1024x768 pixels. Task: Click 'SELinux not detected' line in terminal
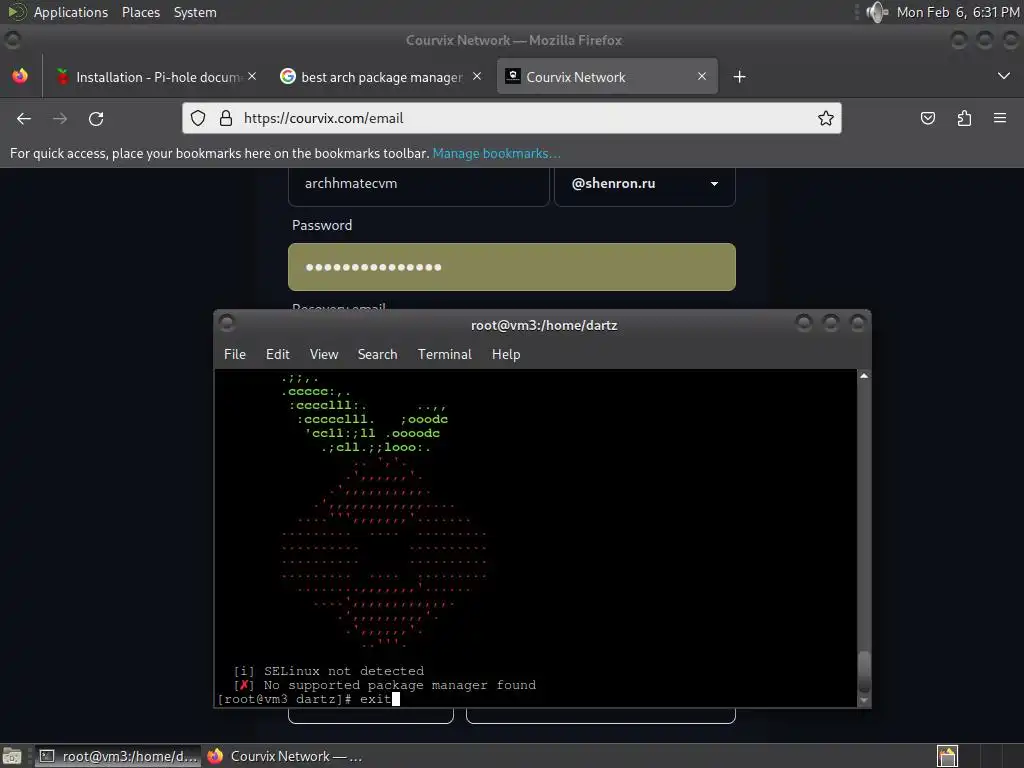pos(328,671)
